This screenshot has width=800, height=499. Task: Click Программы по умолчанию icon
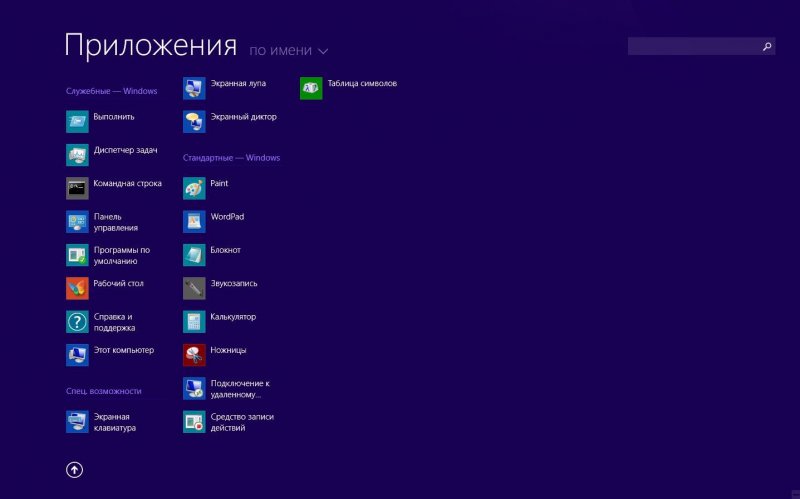coord(77,255)
